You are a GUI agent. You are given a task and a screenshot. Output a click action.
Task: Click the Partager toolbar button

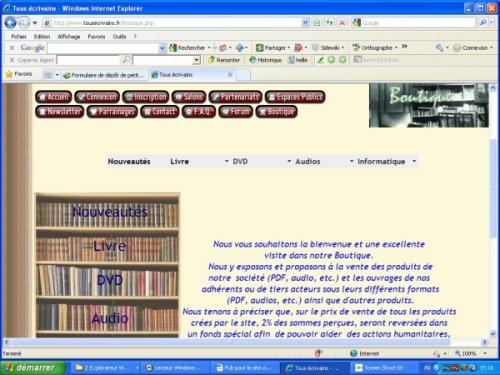click(x=273, y=48)
